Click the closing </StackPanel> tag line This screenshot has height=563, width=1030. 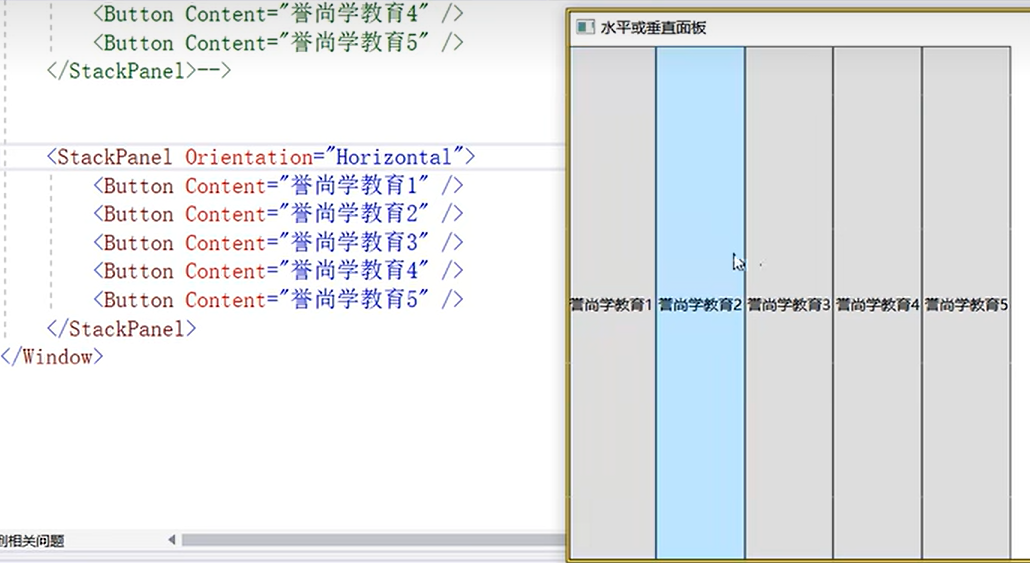coord(122,328)
